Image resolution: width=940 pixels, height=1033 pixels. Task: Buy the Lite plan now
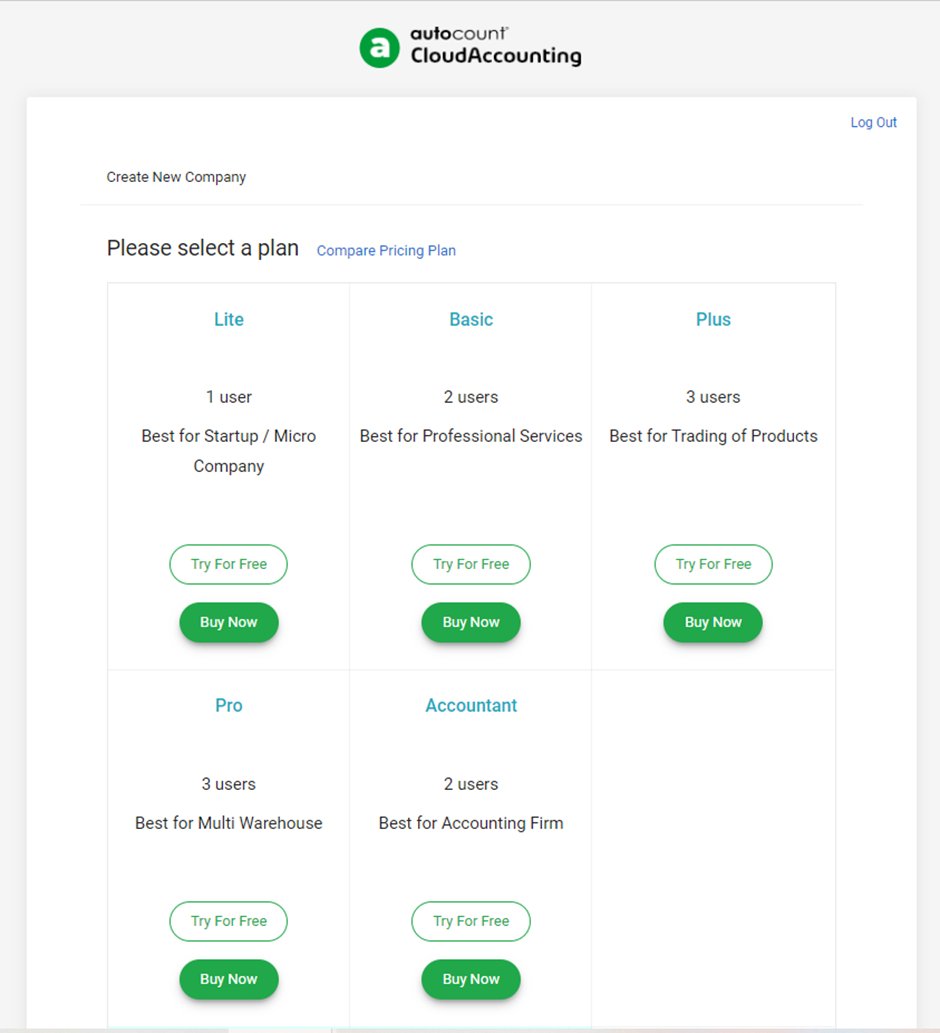(229, 622)
